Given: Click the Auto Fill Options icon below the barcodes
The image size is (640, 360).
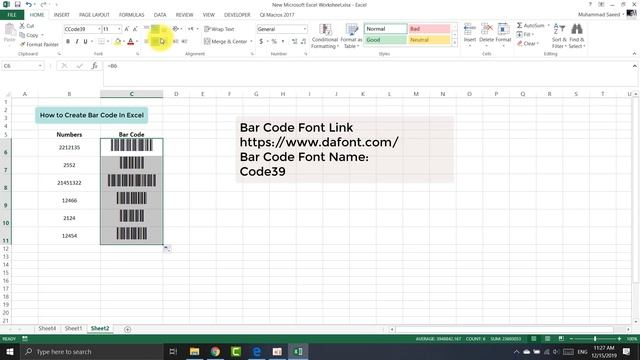Looking at the screenshot, I should pyautogui.click(x=167, y=249).
